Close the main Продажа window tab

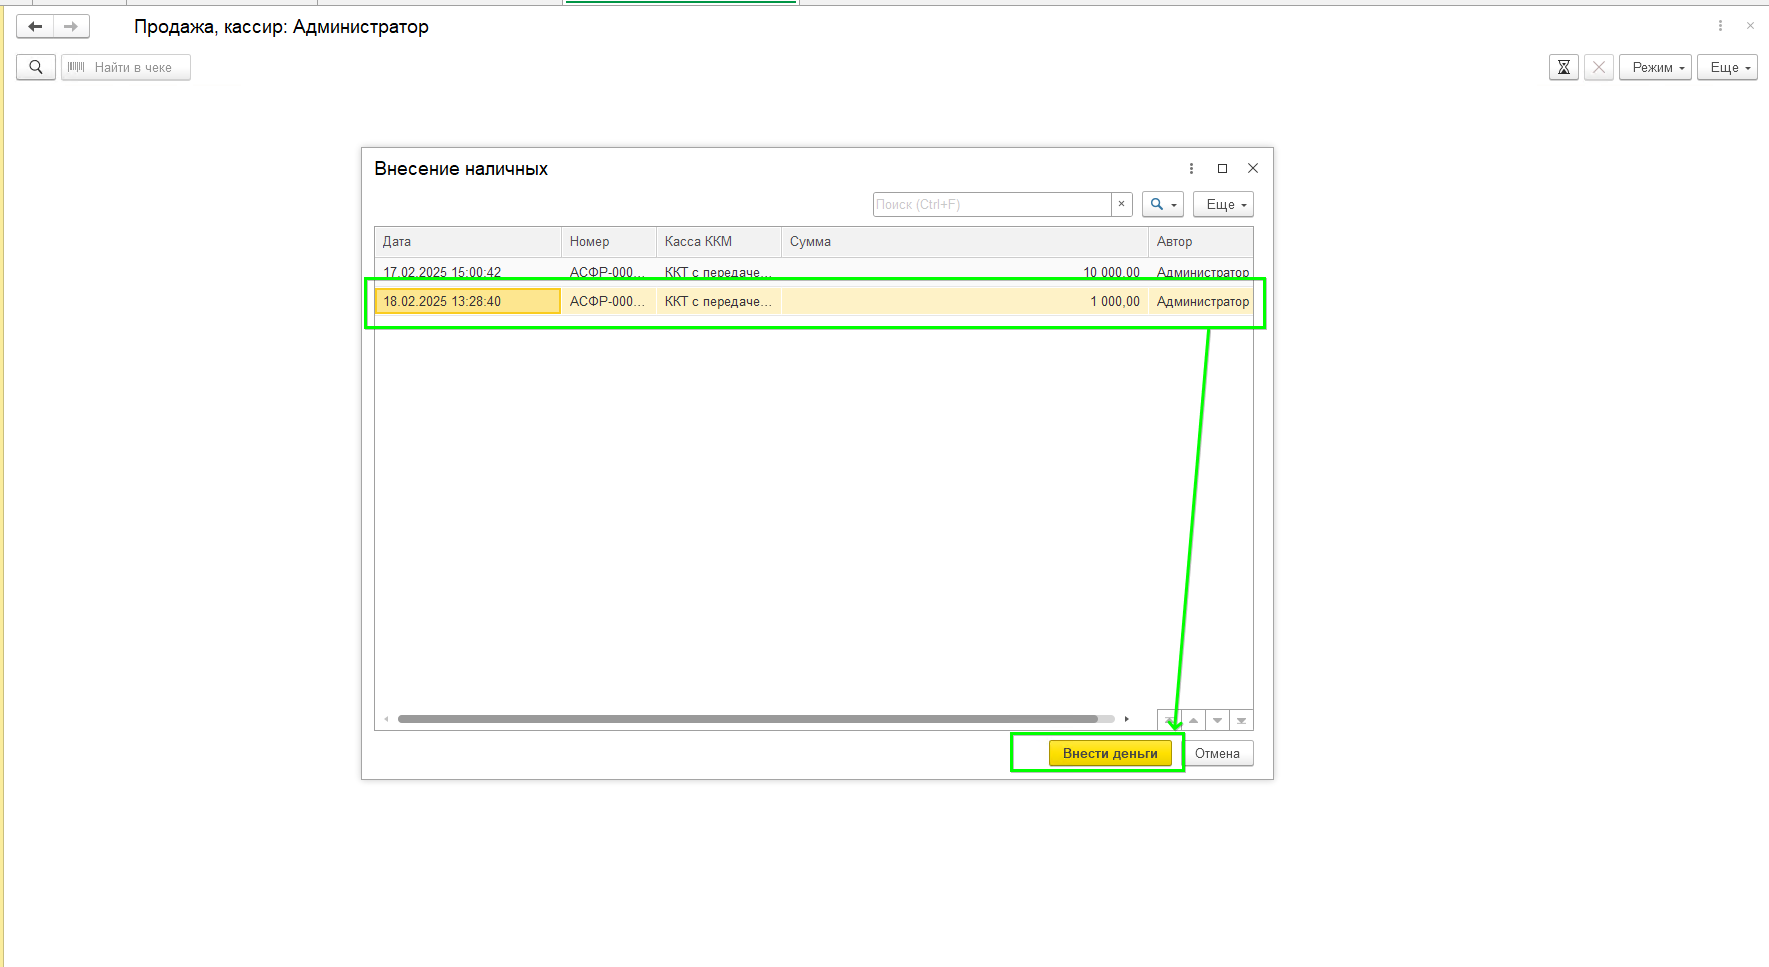click(1750, 26)
